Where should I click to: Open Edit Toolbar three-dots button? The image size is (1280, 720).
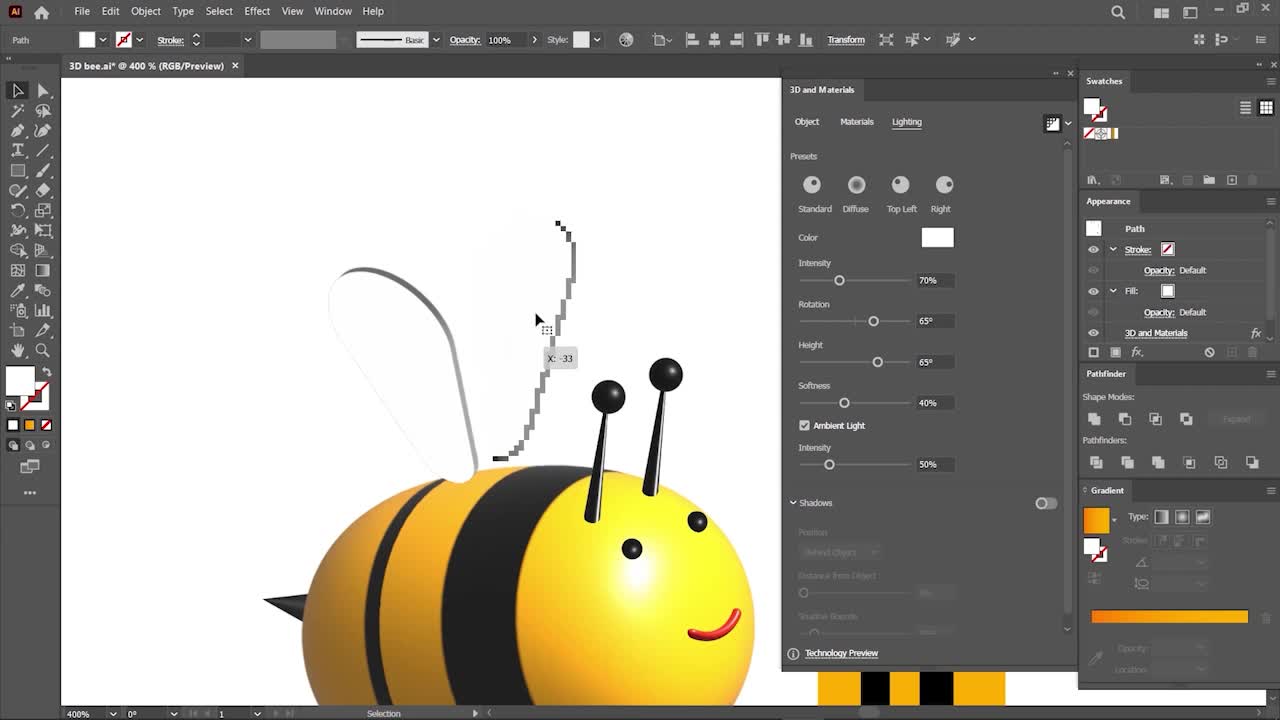30,492
